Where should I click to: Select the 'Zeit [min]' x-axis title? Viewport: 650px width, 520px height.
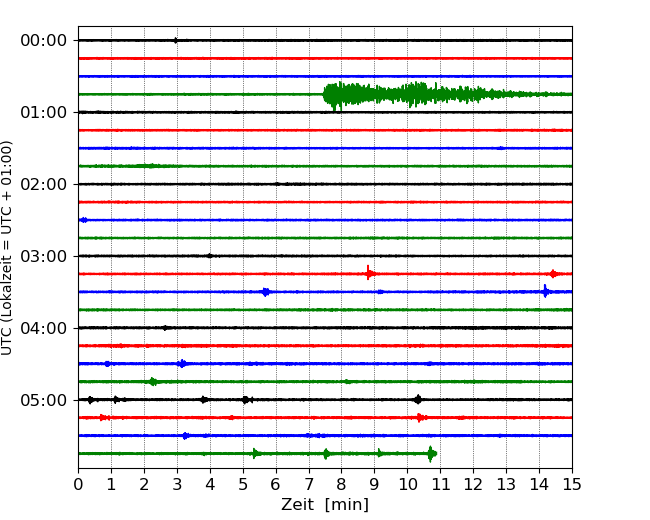325,505
